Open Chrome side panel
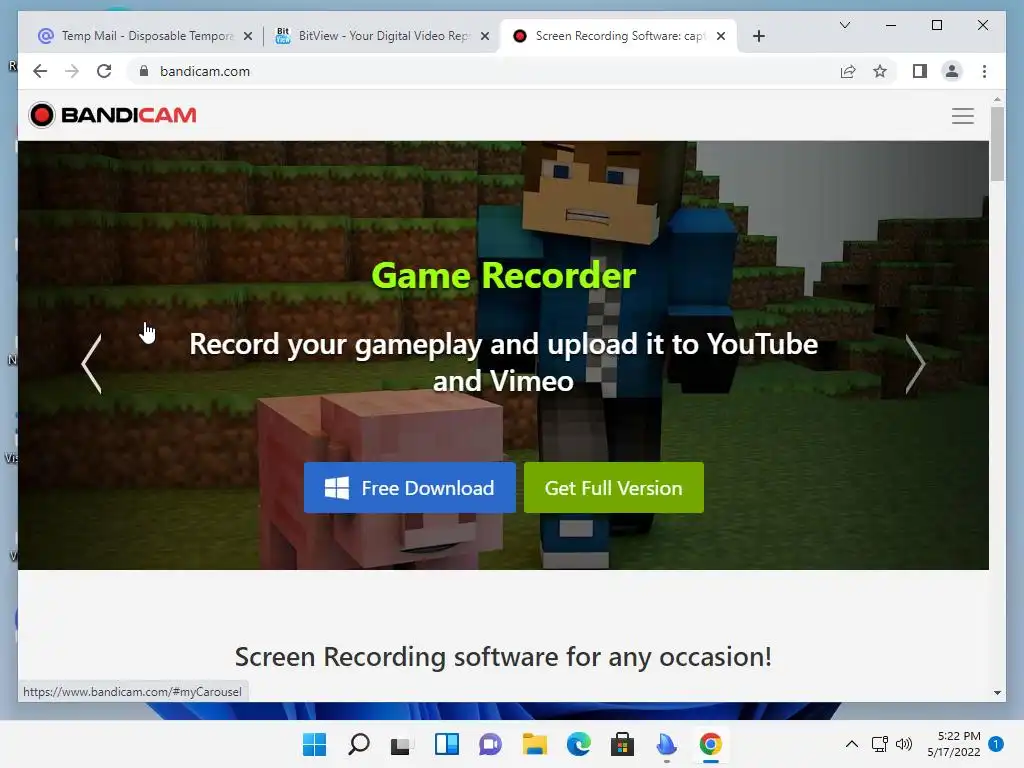The image size is (1024, 768). (x=920, y=71)
